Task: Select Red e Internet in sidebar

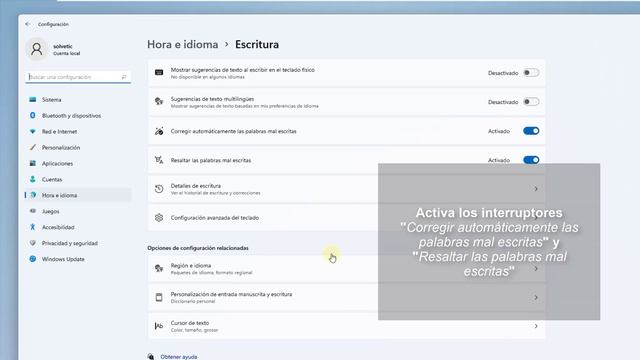Action: [x=78, y=131]
